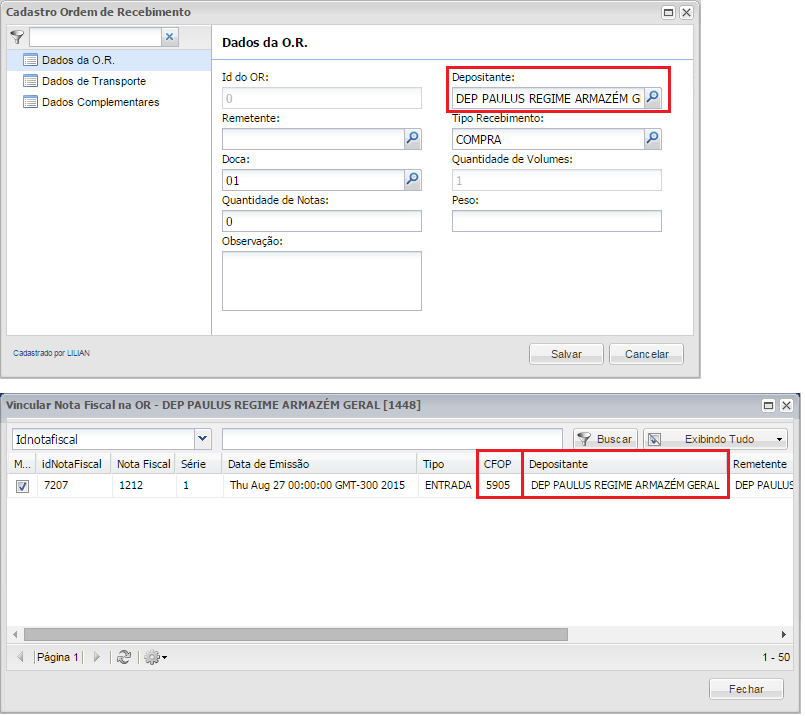Click the CFOP cell 5905
The width and height of the screenshot is (805, 716).
pyautogui.click(x=498, y=485)
